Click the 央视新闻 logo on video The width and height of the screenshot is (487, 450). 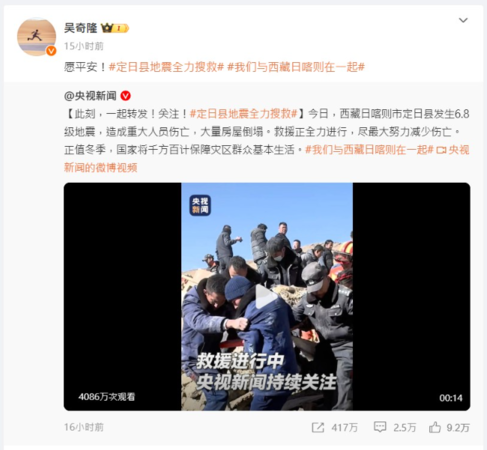(x=200, y=205)
